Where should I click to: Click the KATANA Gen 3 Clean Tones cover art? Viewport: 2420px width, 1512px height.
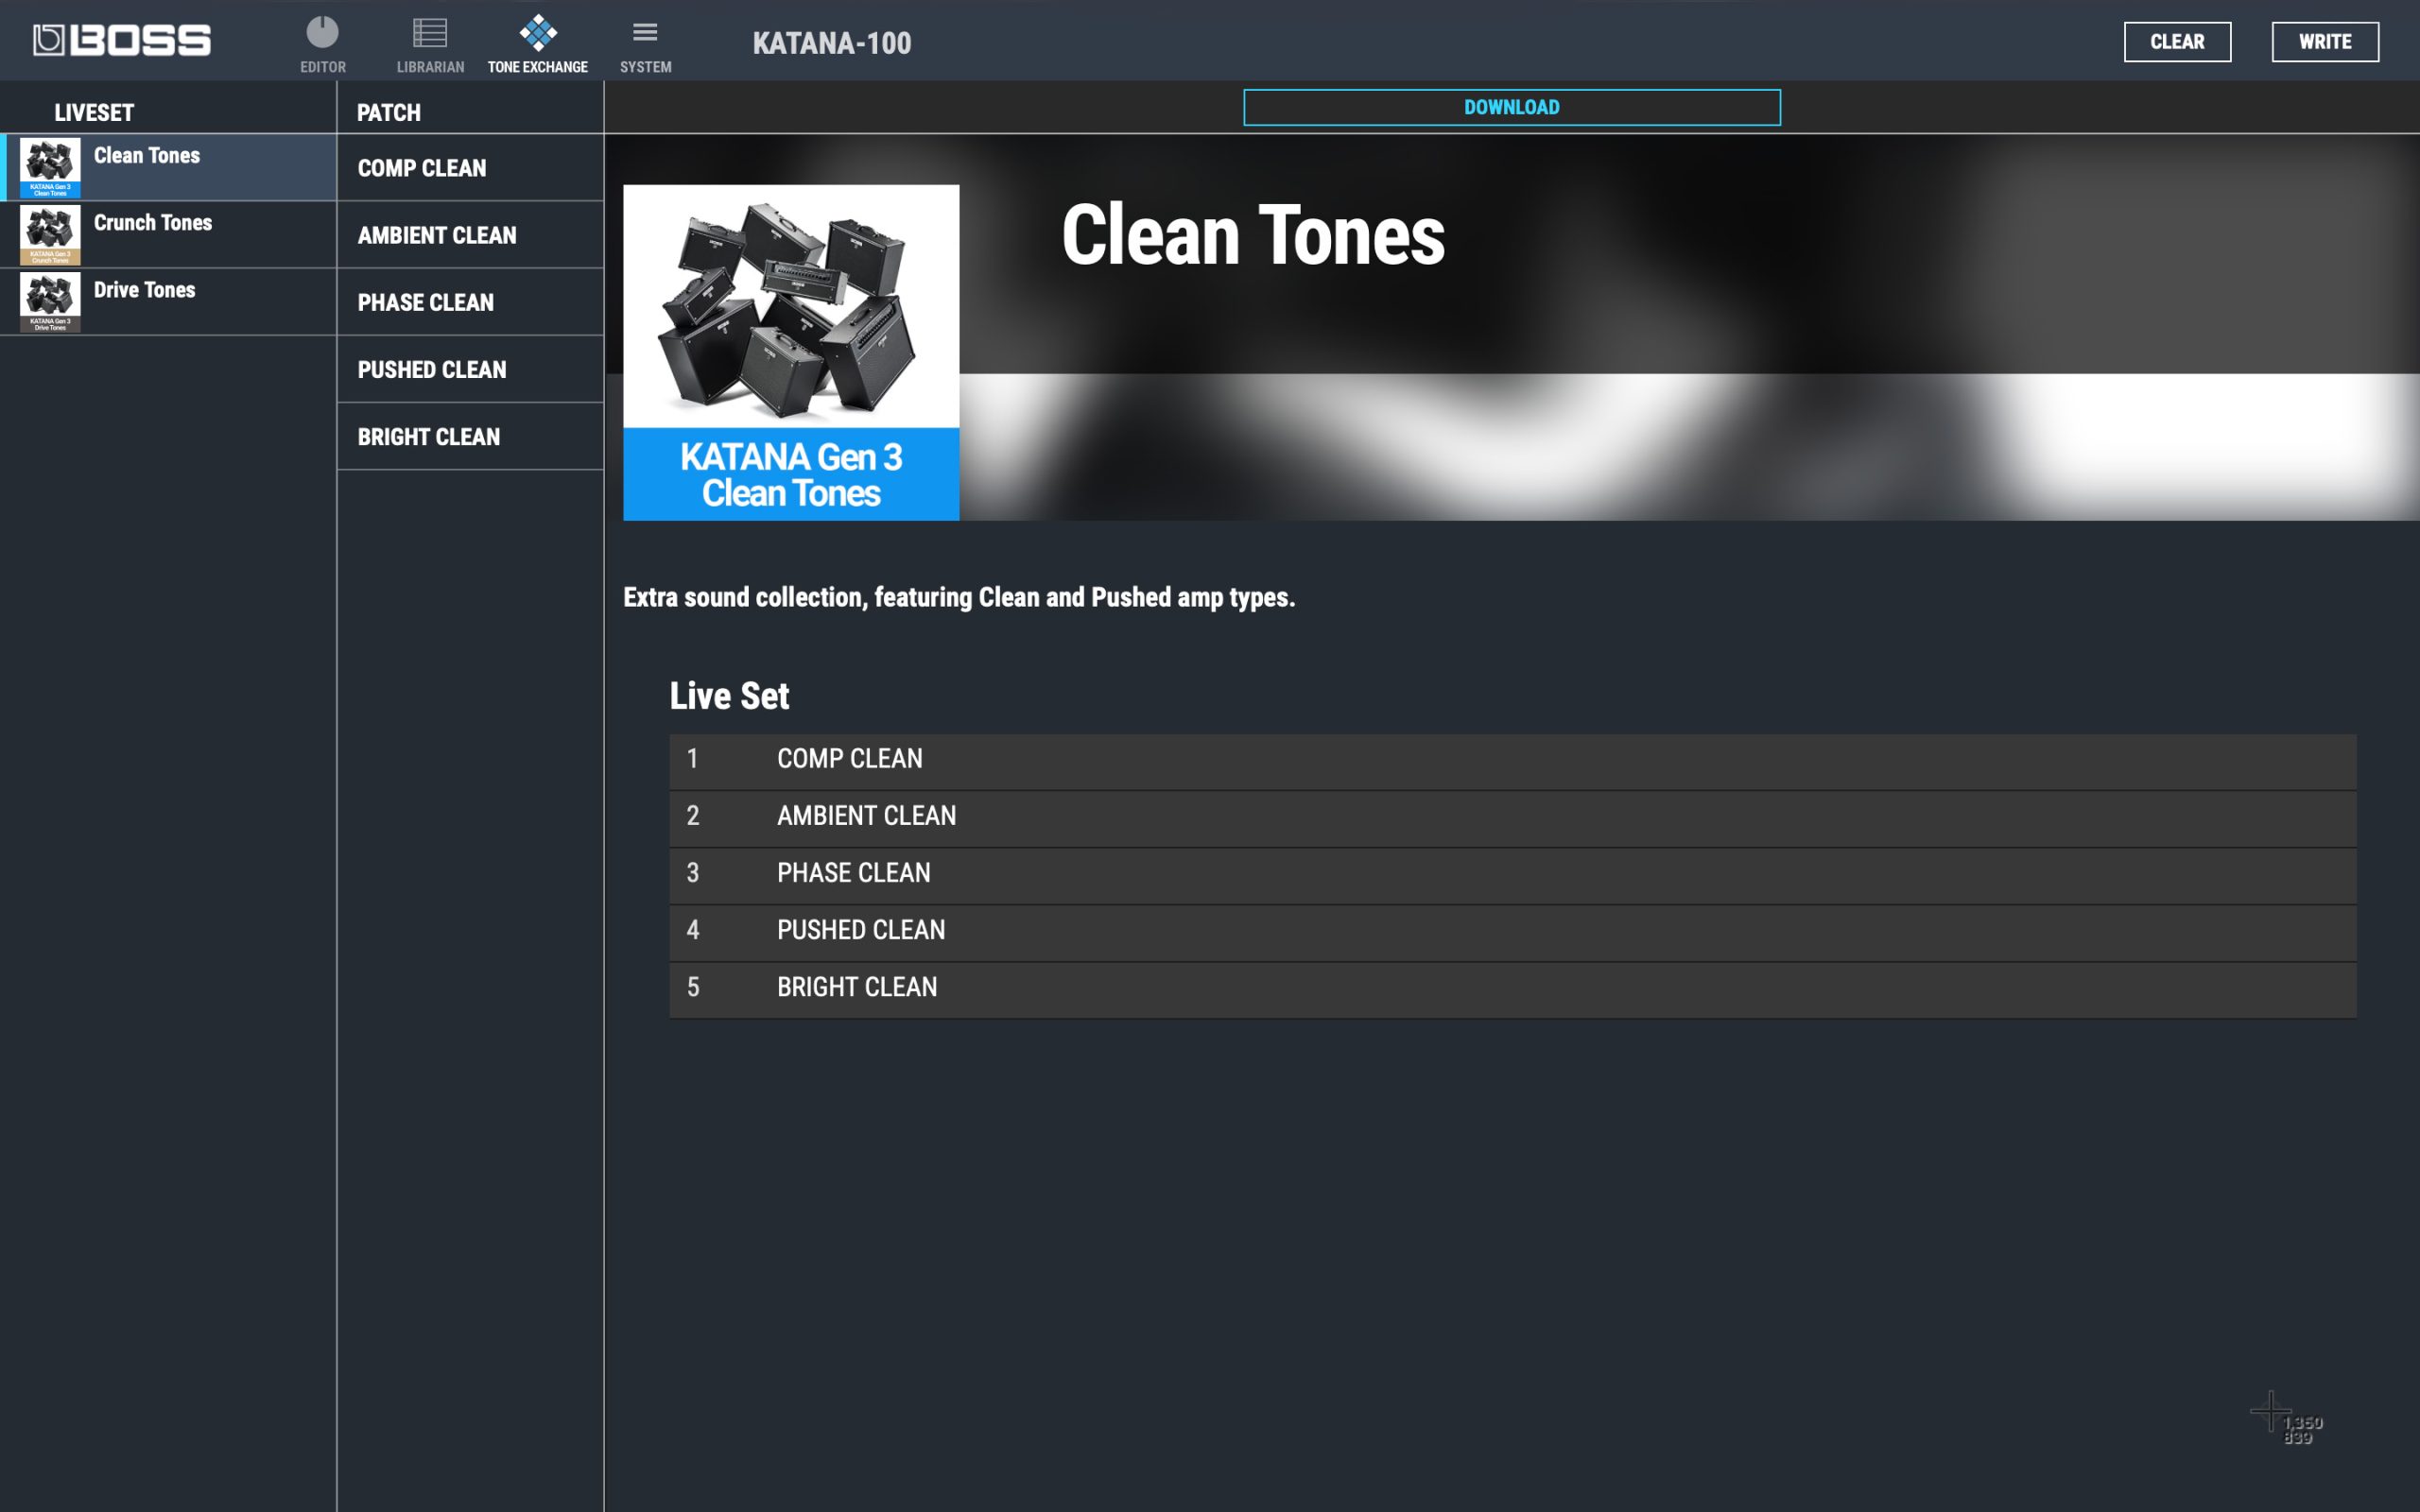(x=791, y=352)
